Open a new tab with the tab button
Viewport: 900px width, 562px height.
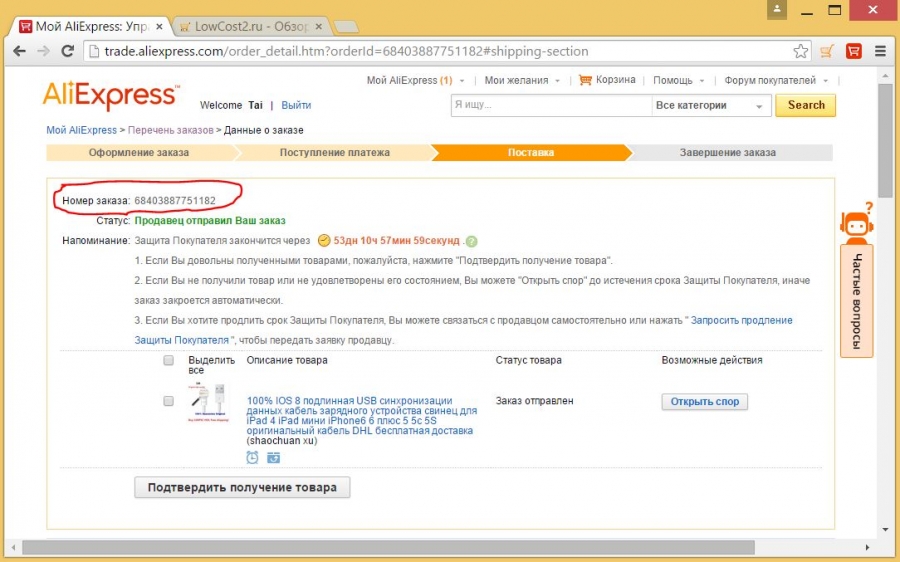[346, 26]
